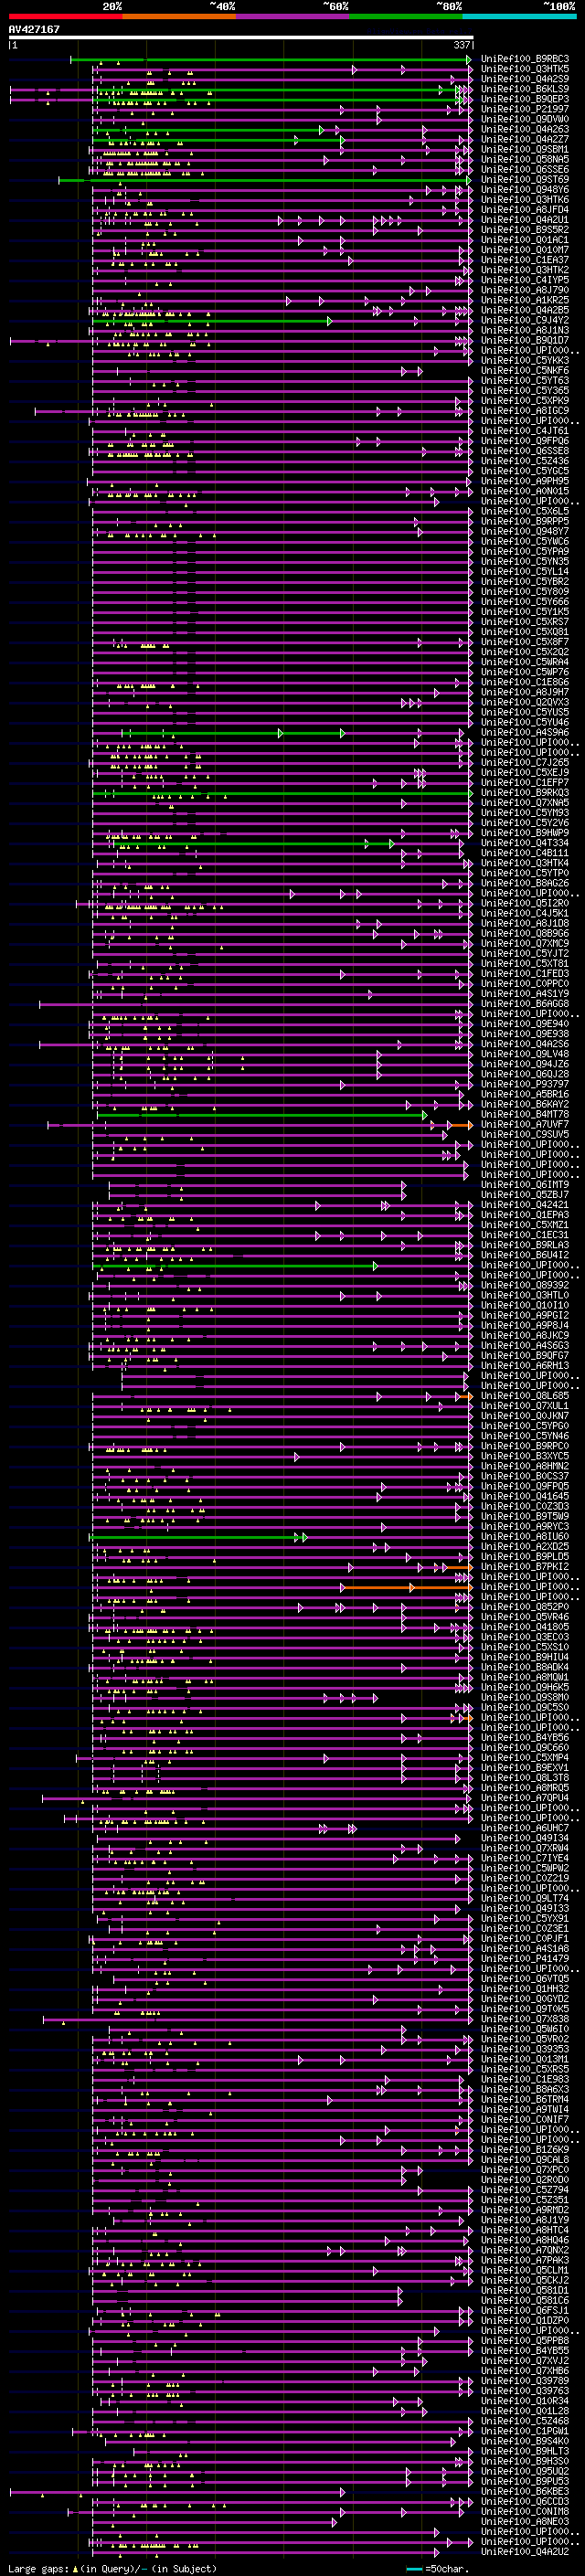Click the green alignment bar for UniRef100_B9RKQ3

pos(282,793)
